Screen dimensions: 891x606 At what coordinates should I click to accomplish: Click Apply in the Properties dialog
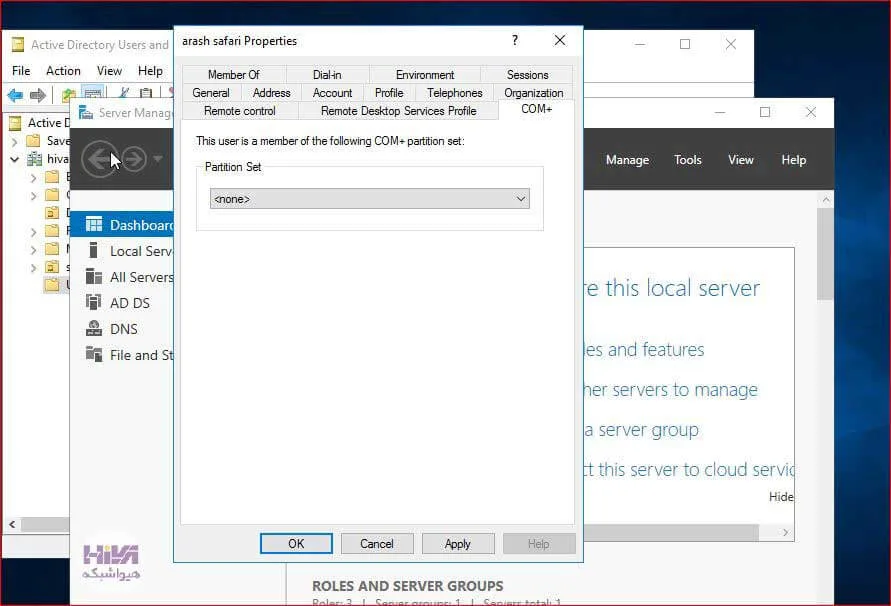coord(457,543)
